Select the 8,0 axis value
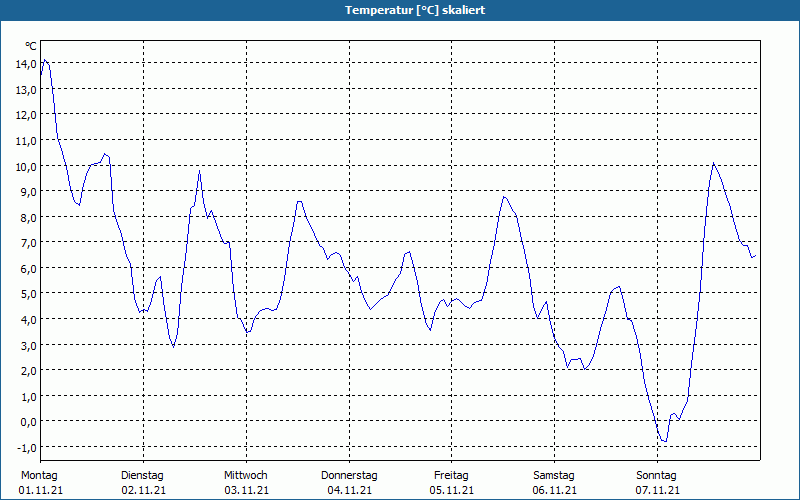This screenshot has width=800, height=500. click(28, 217)
